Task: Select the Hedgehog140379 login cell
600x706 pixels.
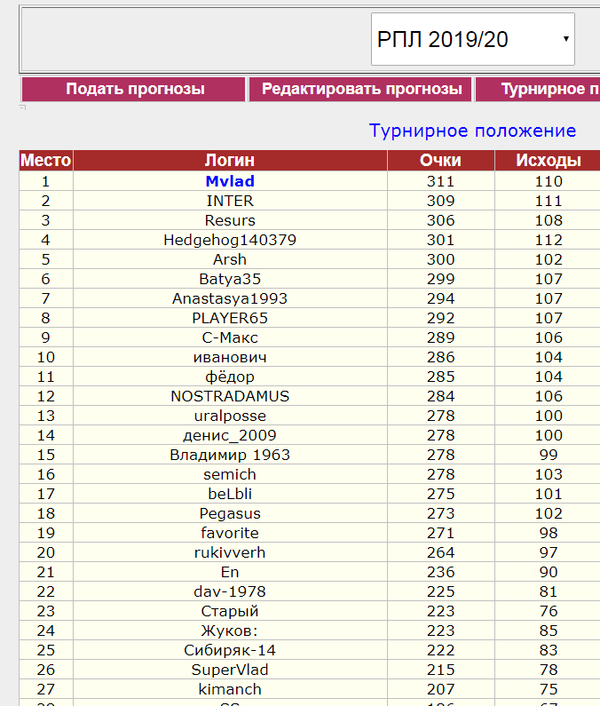Action: click(x=230, y=240)
